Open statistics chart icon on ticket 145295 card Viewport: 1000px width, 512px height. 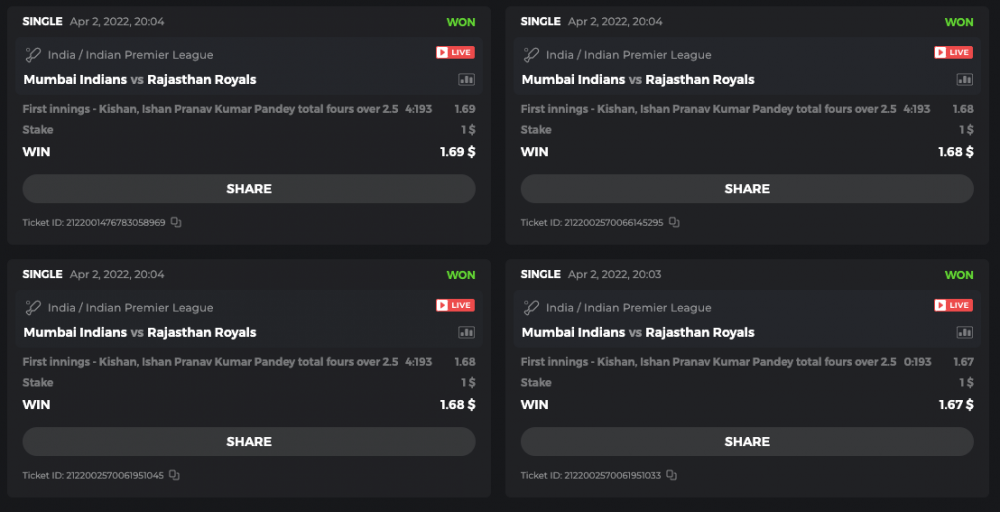964,80
